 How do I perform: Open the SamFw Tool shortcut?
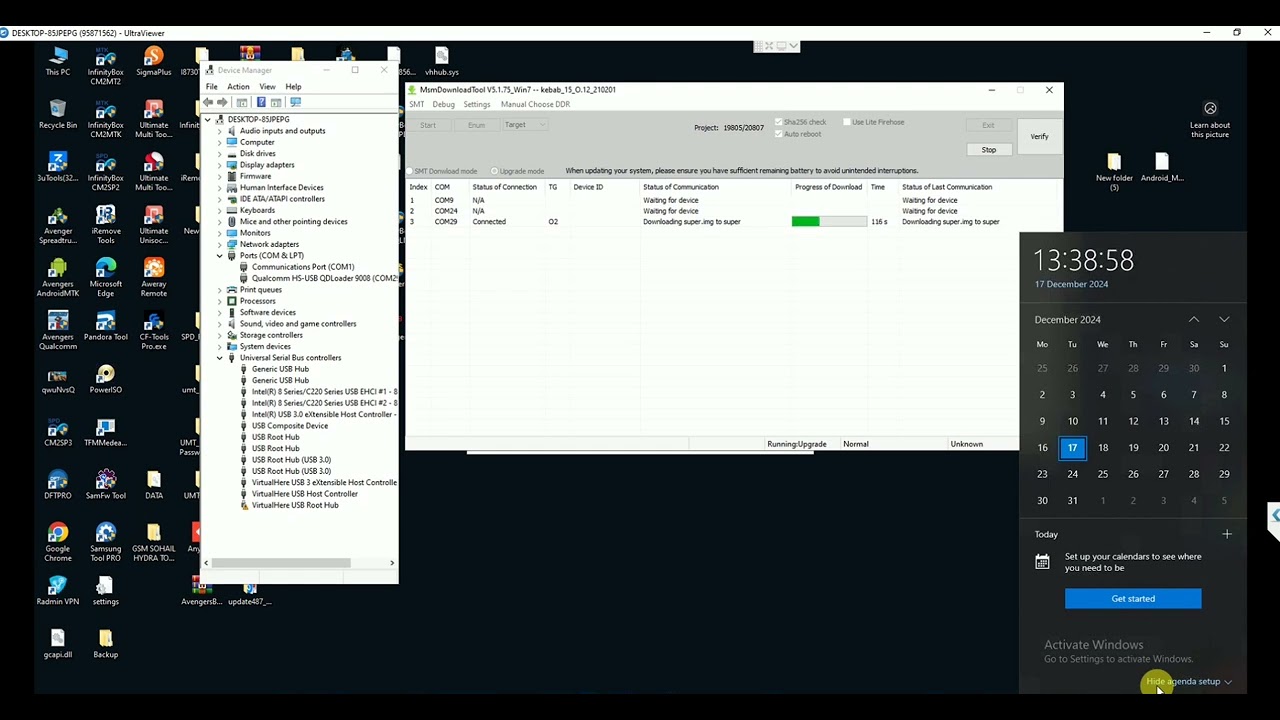(105, 486)
